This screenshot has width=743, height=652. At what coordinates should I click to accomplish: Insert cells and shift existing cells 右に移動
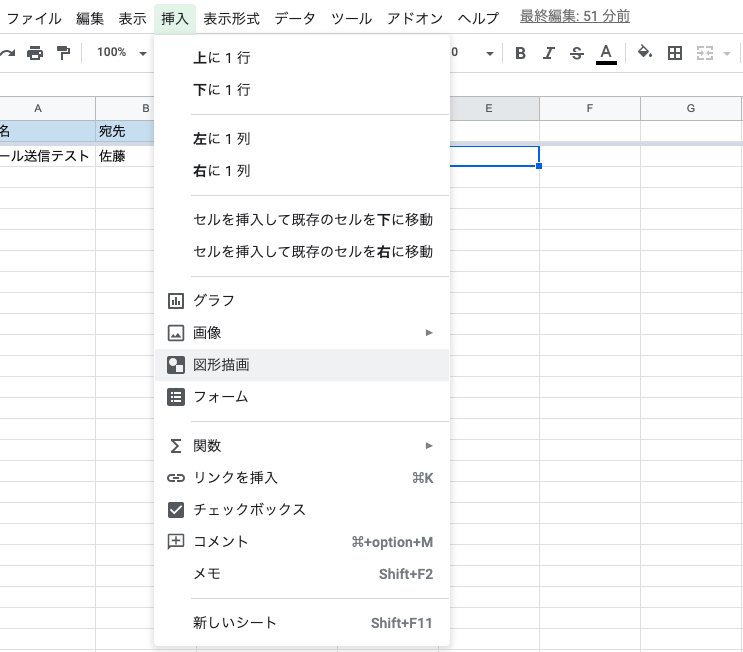pos(302,252)
